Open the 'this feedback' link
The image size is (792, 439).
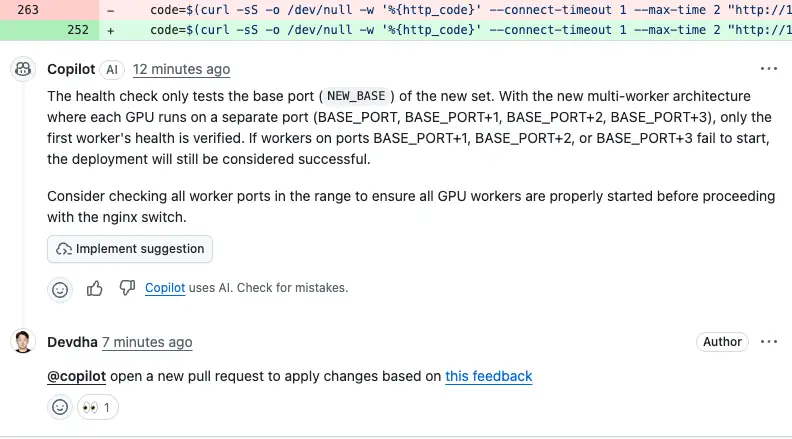[489, 376]
